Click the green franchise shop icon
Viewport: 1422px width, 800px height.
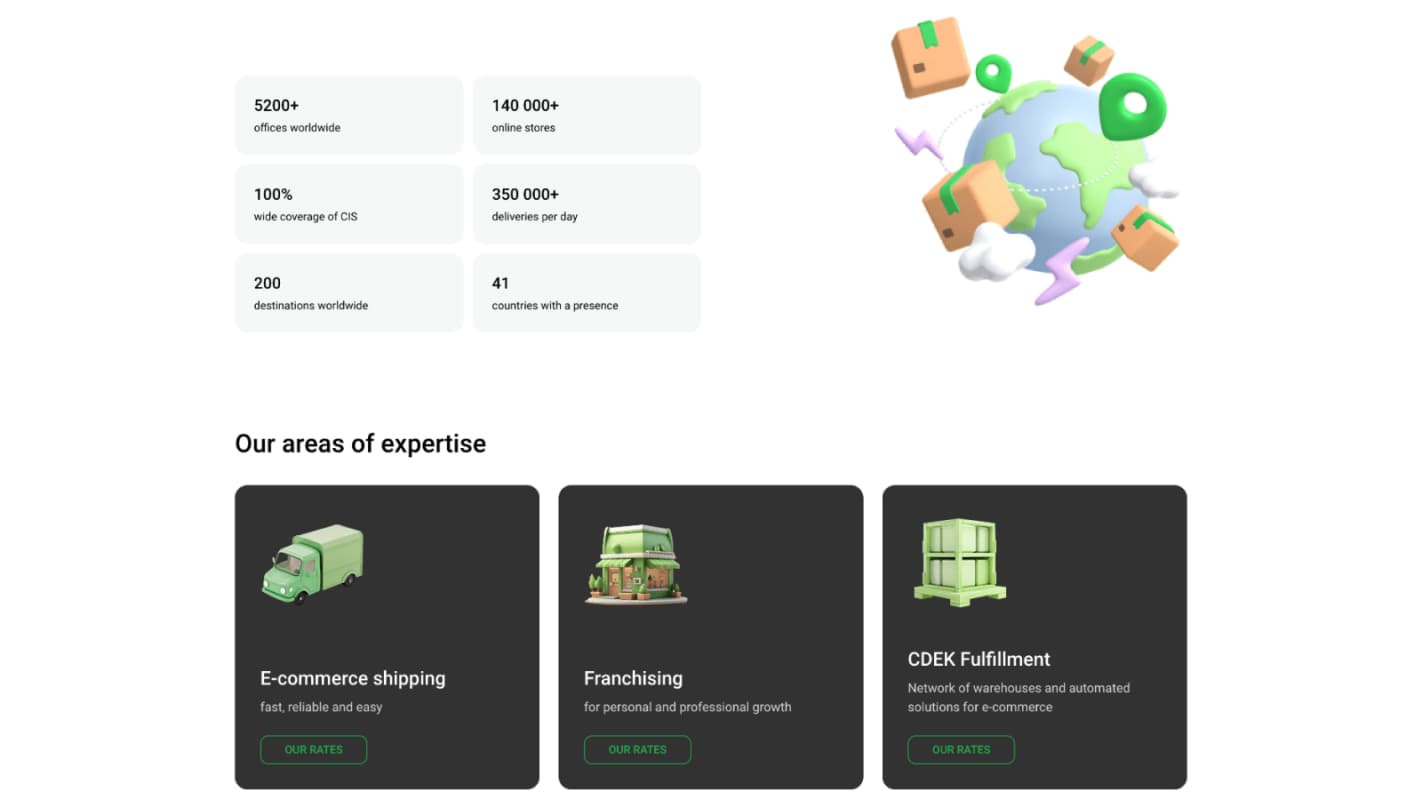636,565
